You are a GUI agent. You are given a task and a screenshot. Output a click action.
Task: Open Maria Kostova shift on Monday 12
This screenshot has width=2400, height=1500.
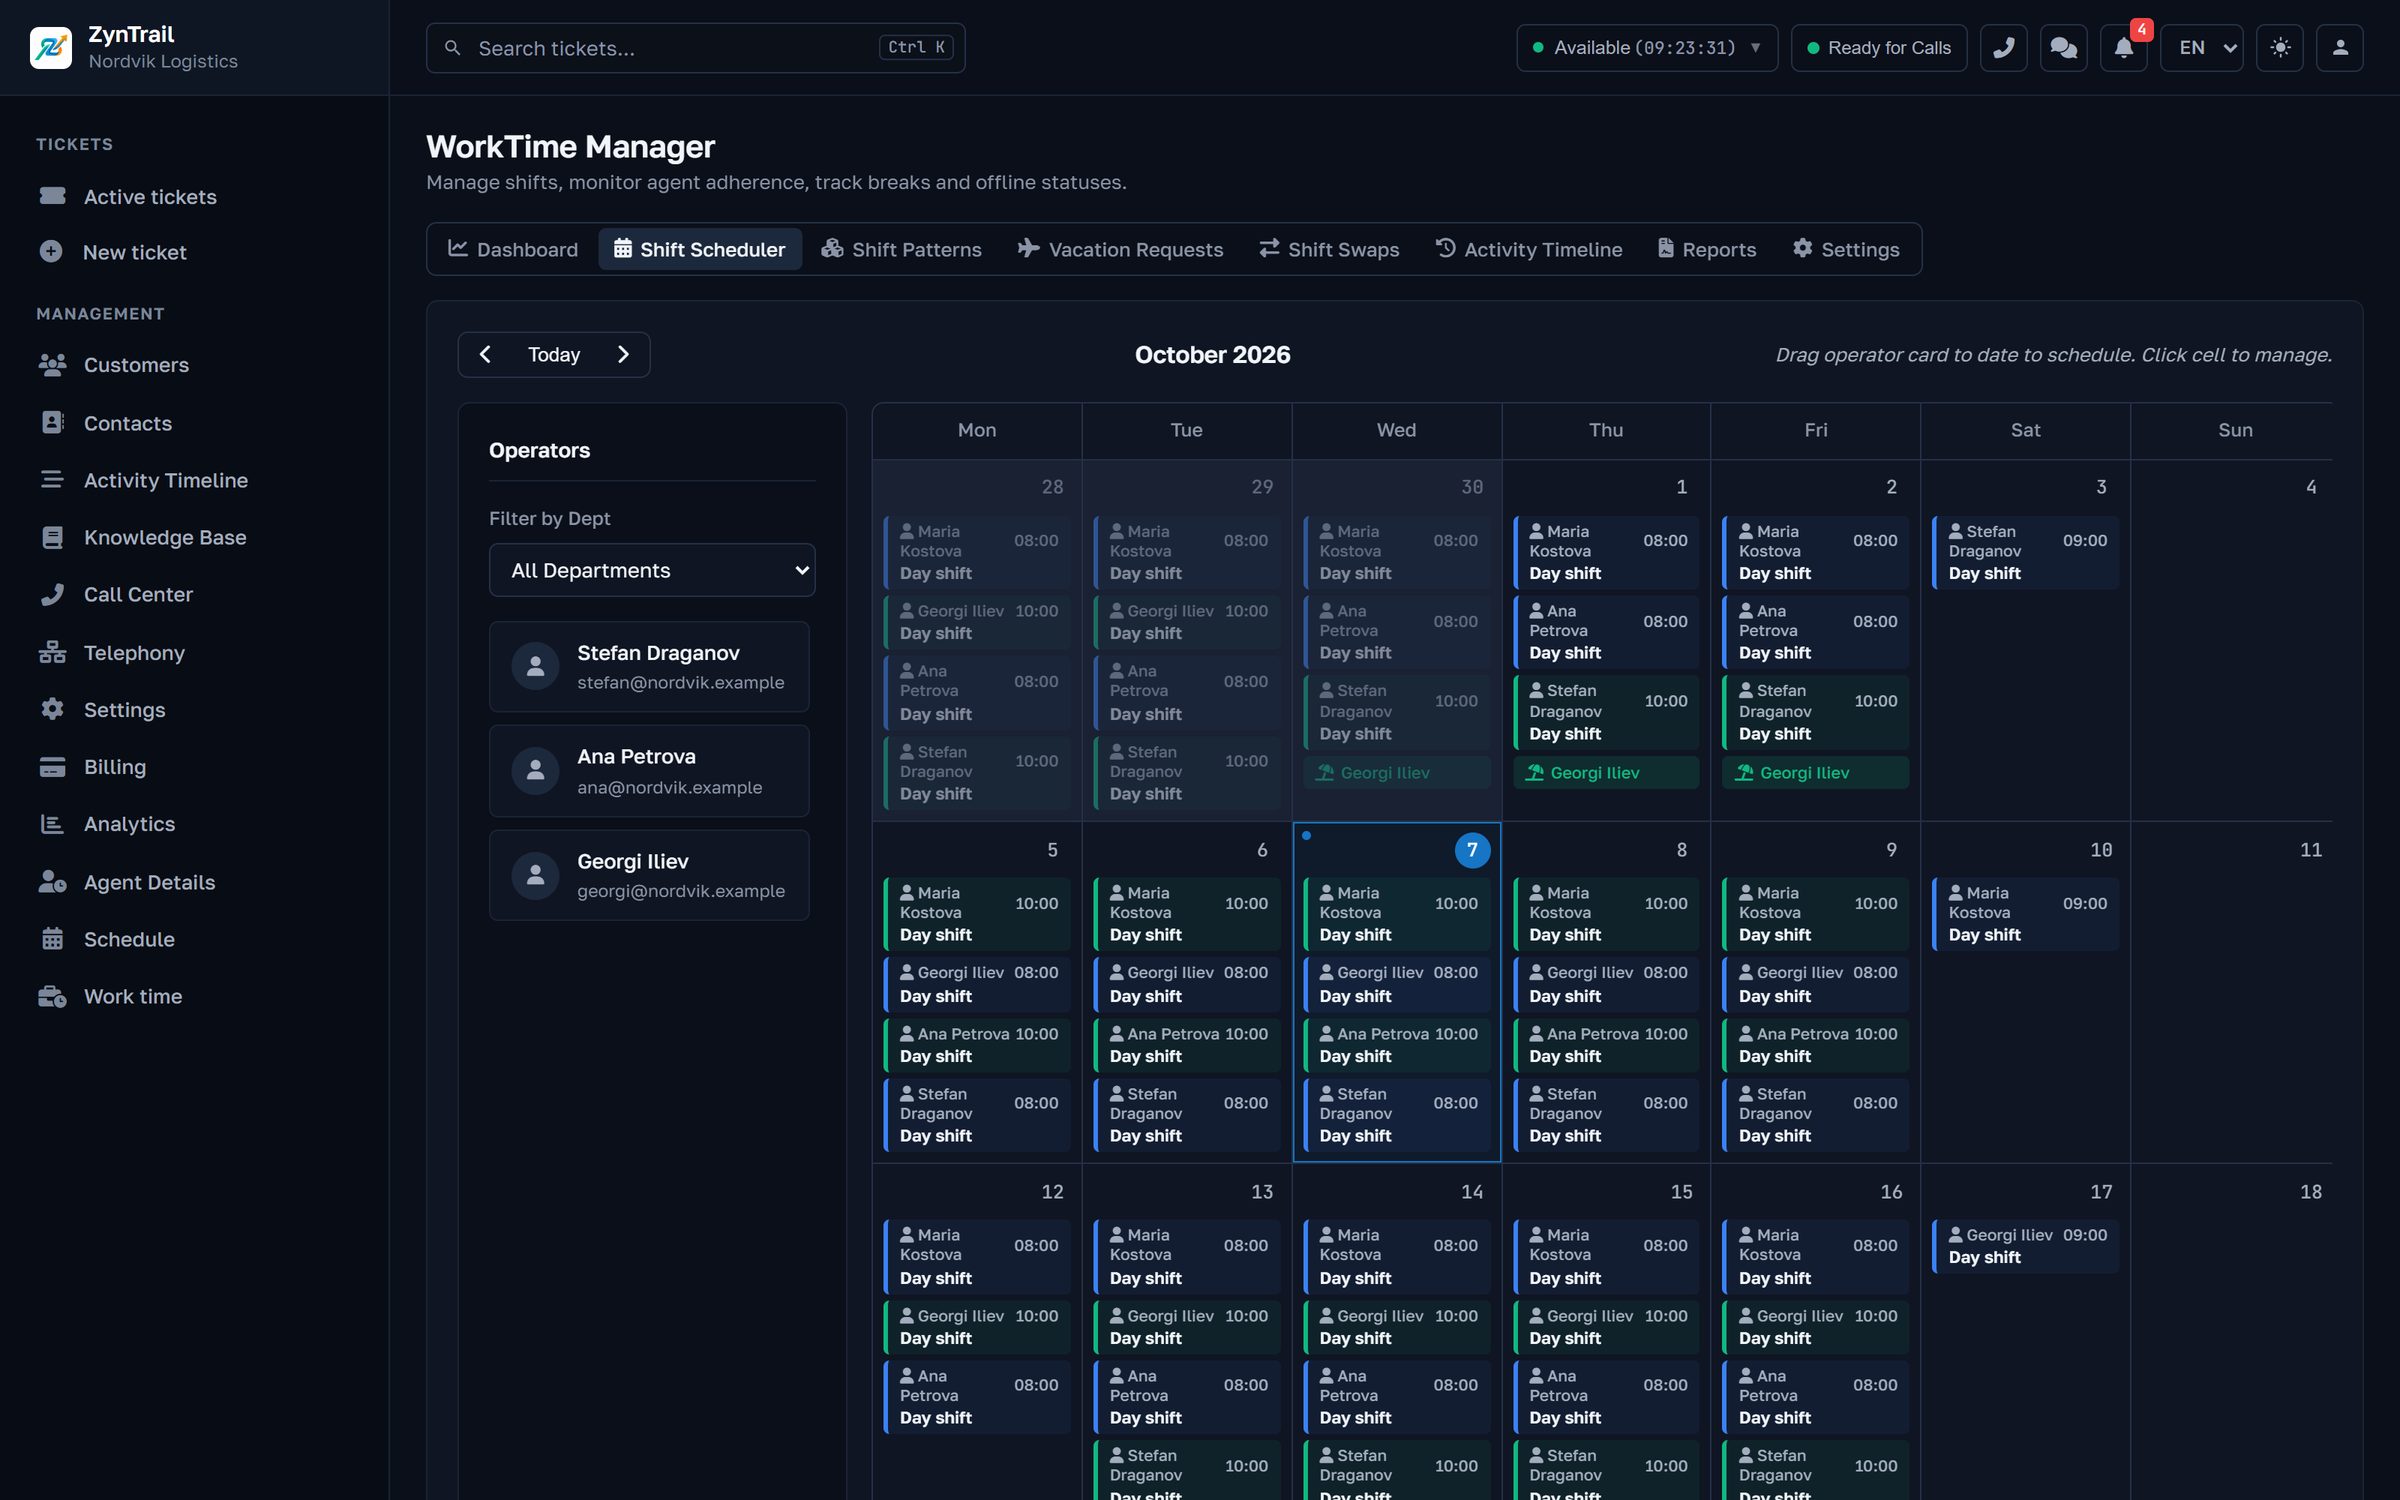(x=977, y=1256)
